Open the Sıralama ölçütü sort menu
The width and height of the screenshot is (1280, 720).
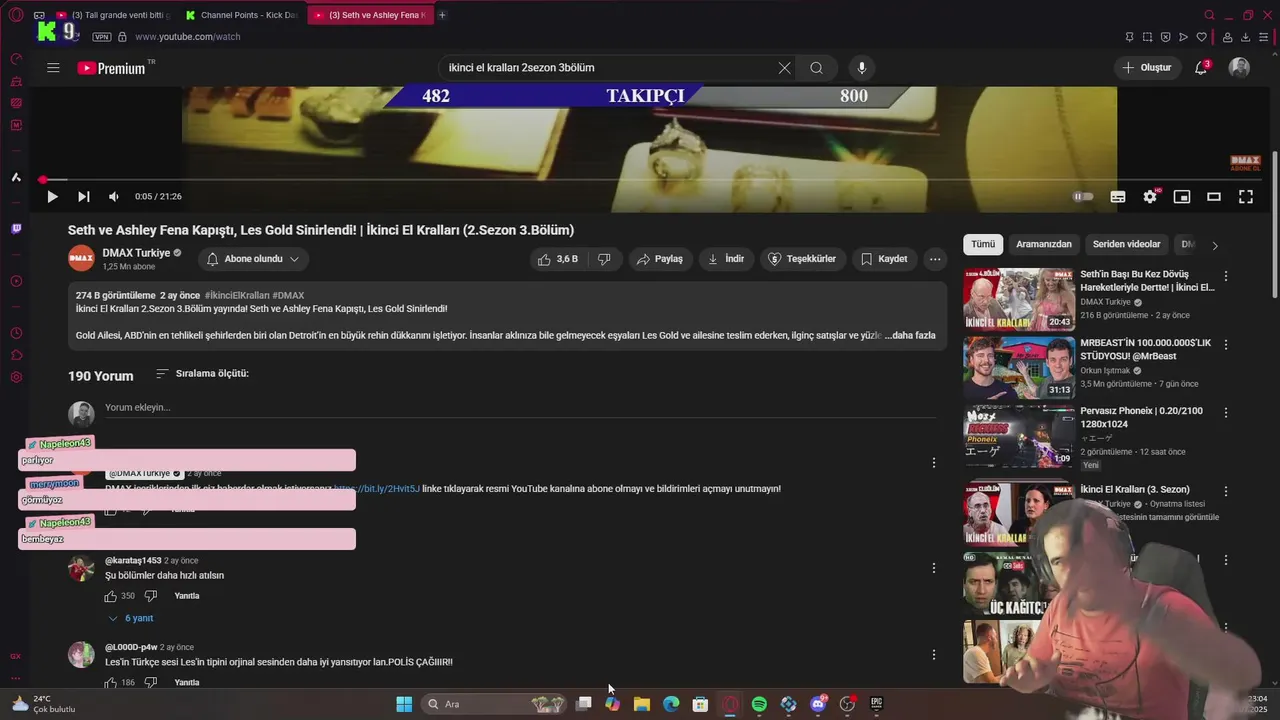202,374
